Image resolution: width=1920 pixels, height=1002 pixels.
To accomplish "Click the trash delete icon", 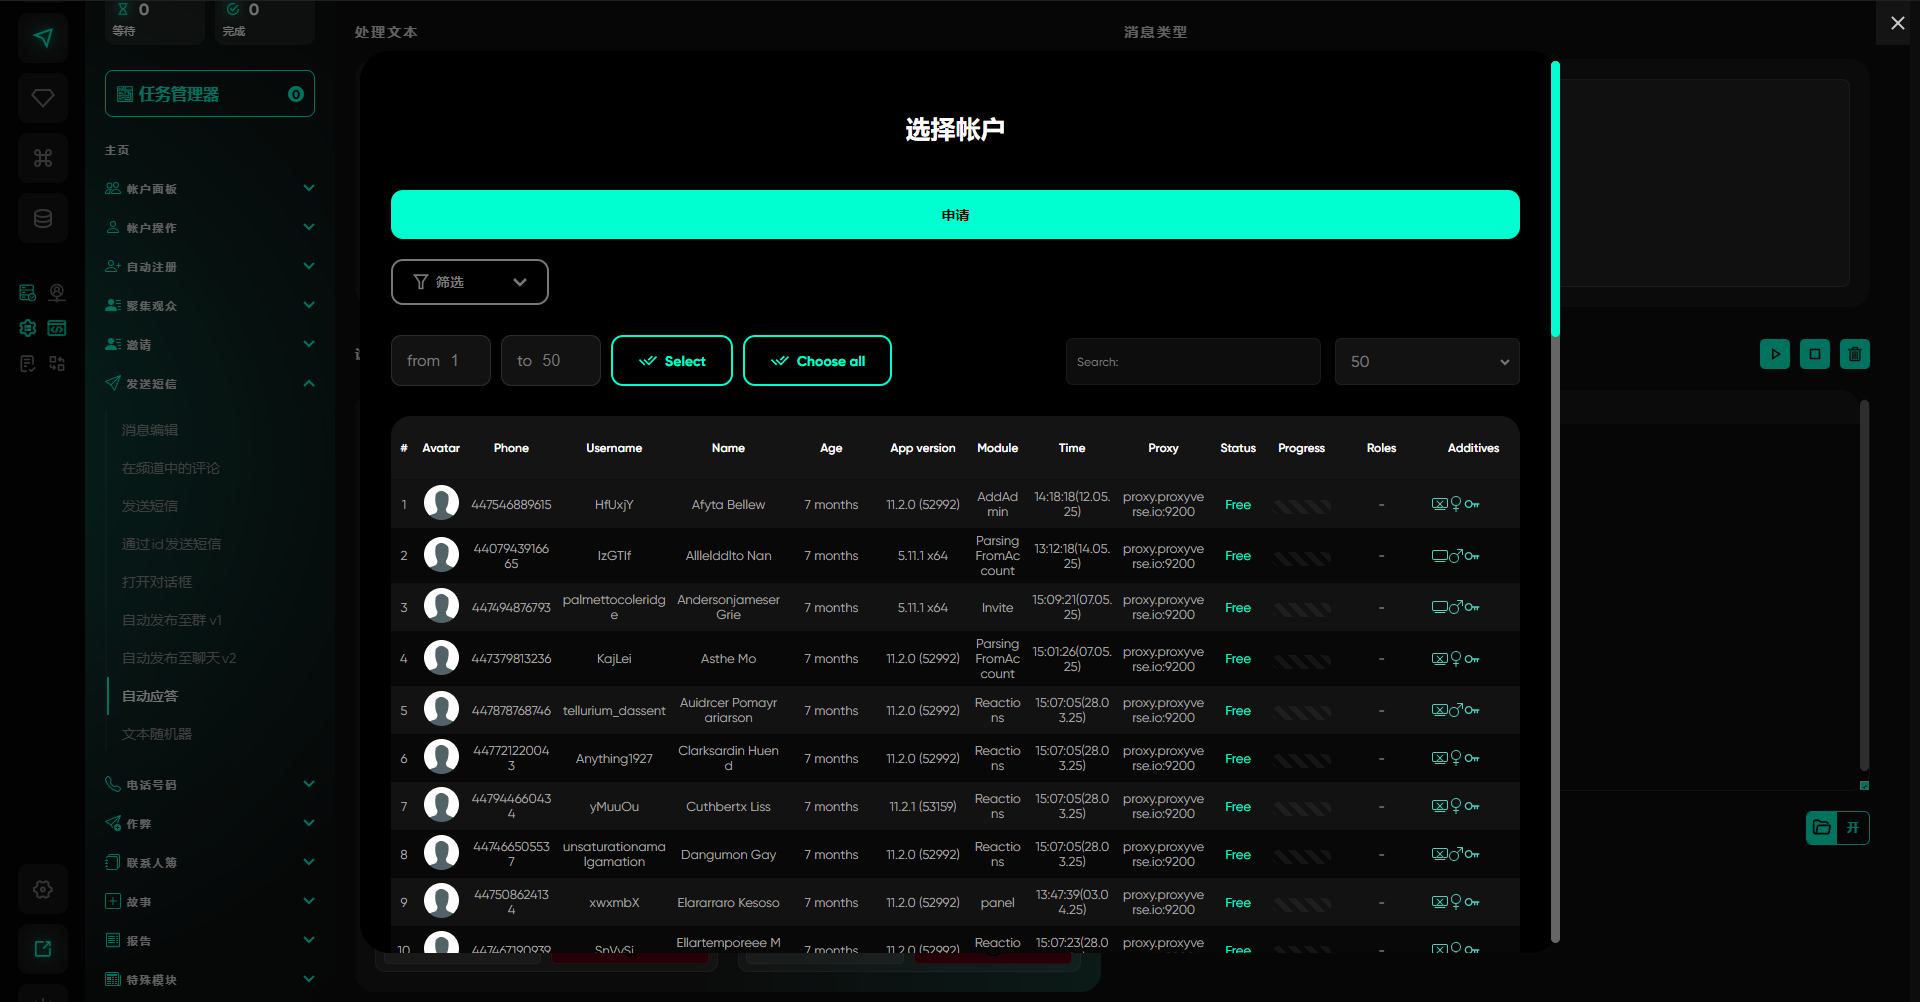I will 1854,354.
